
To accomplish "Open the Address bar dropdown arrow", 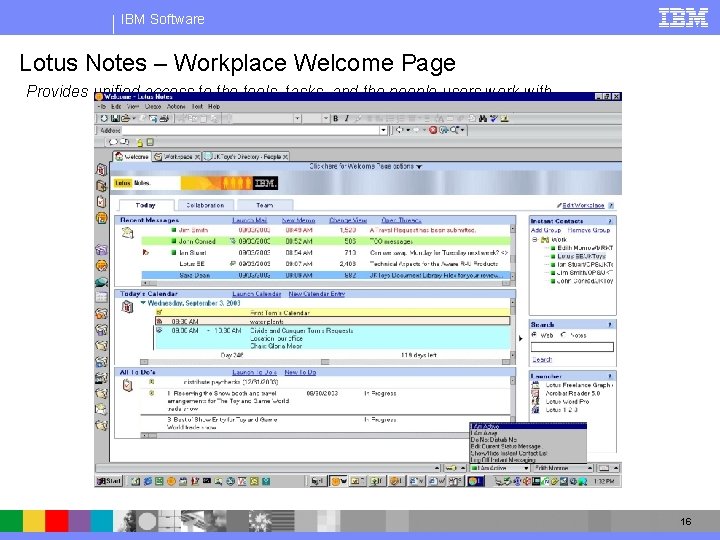I will (x=383, y=130).
